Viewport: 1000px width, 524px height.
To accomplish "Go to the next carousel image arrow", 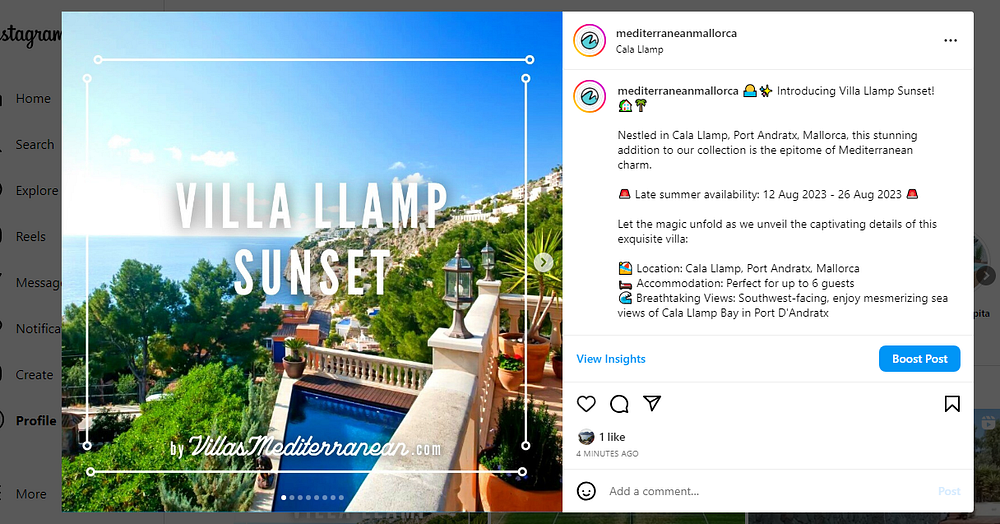I will click(x=543, y=262).
